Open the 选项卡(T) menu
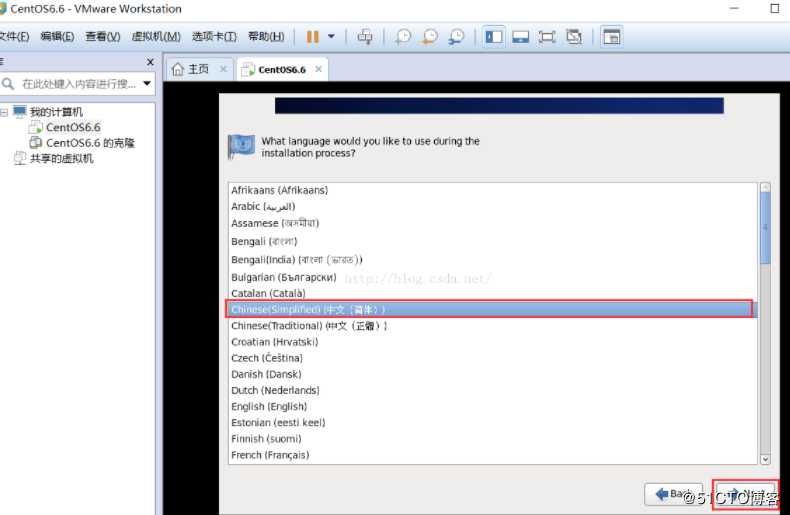 (214, 36)
